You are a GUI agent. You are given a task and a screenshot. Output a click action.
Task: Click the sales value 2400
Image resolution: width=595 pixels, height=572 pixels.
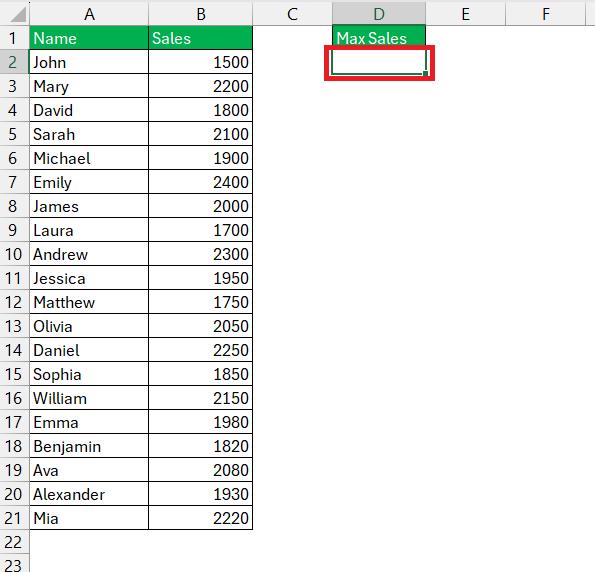point(200,182)
